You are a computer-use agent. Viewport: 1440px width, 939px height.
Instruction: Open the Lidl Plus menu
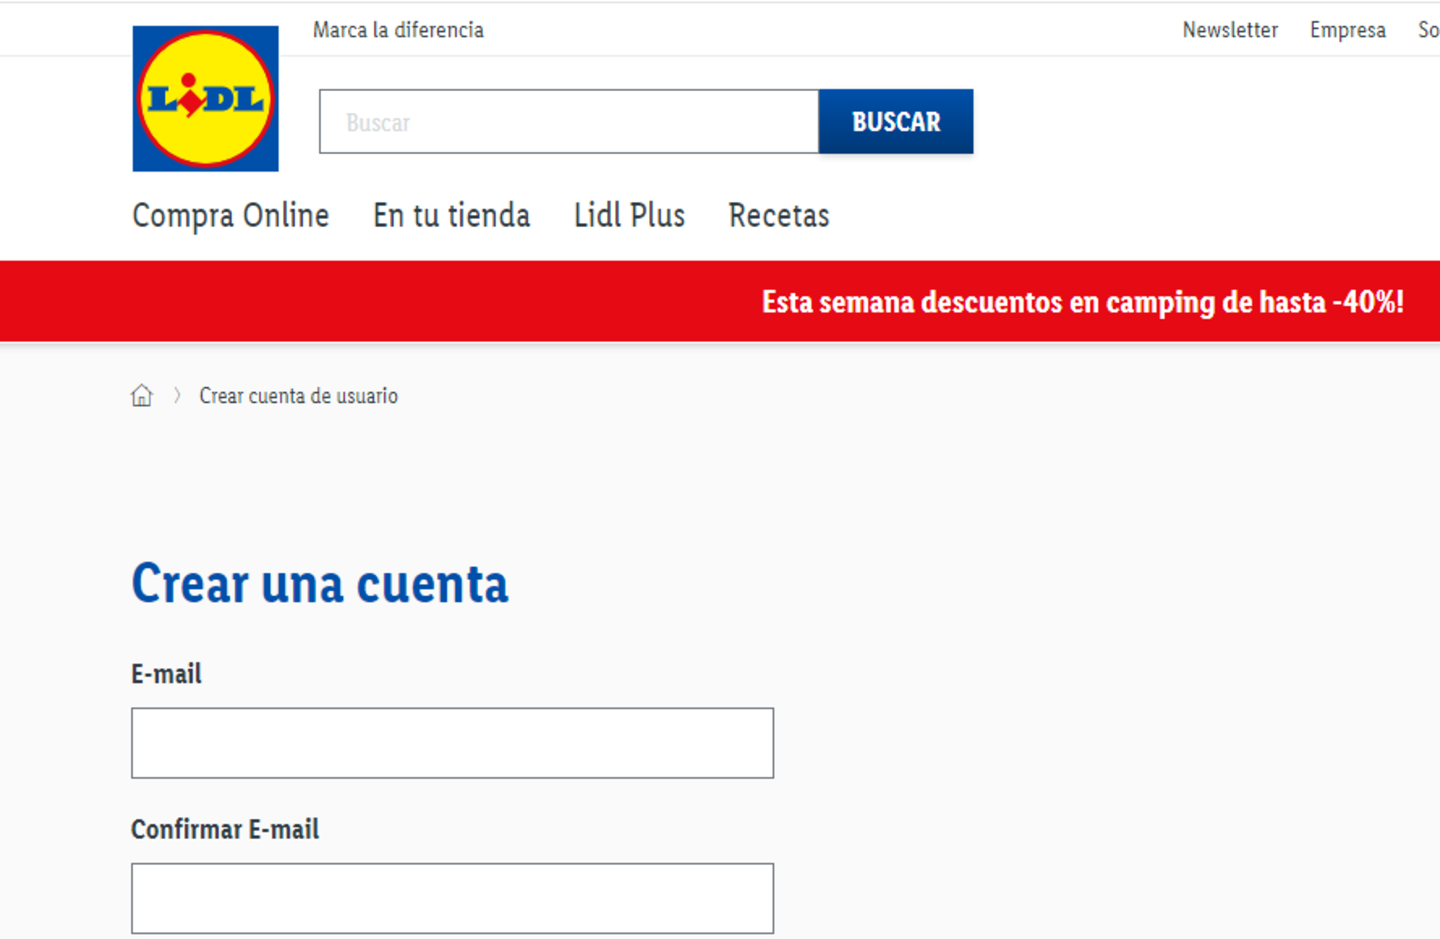pyautogui.click(x=630, y=215)
